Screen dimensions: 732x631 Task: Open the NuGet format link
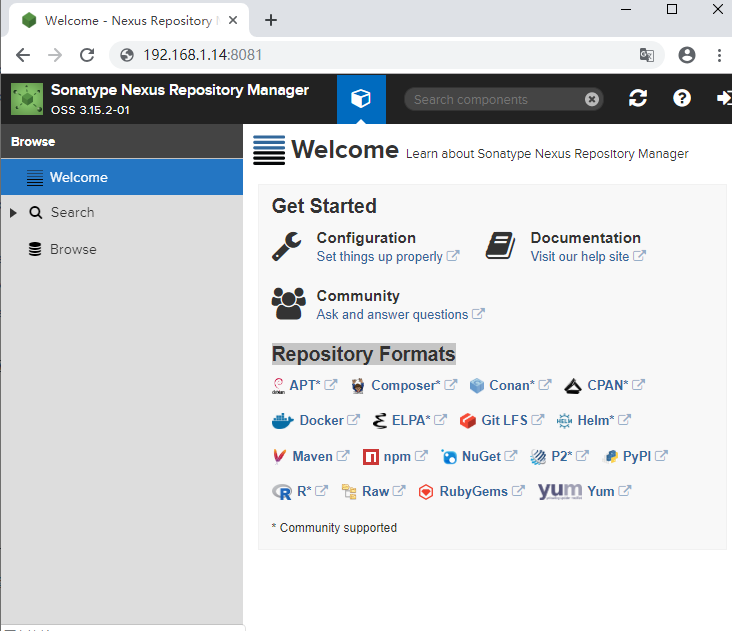click(481, 456)
